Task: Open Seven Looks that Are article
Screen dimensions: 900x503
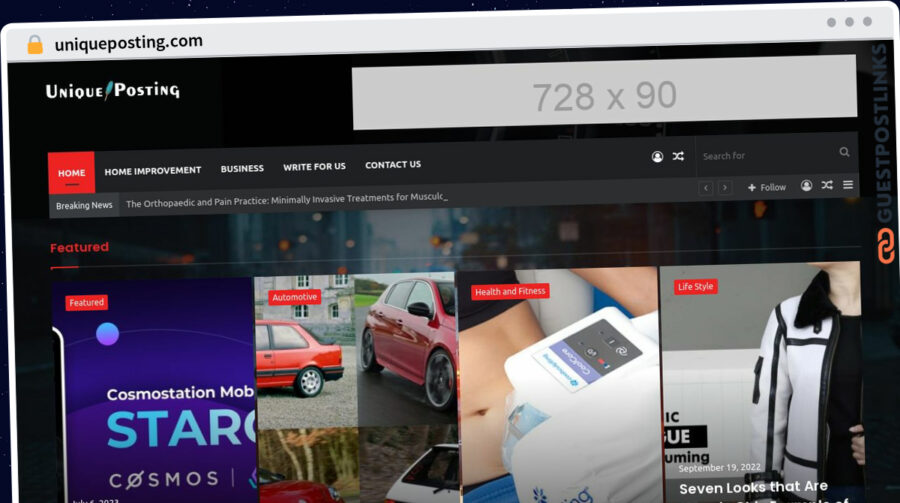Action: 753,488
